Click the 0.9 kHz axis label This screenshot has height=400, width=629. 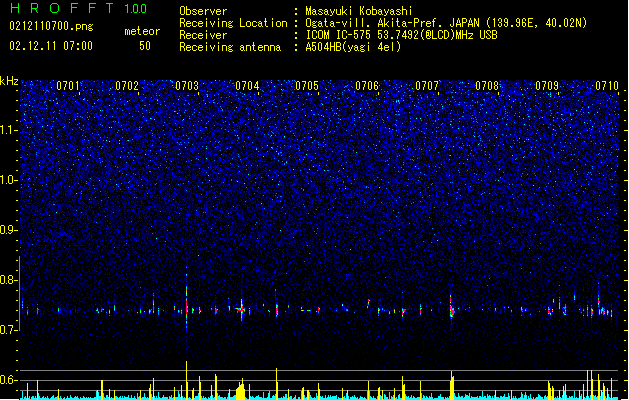click(9, 230)
